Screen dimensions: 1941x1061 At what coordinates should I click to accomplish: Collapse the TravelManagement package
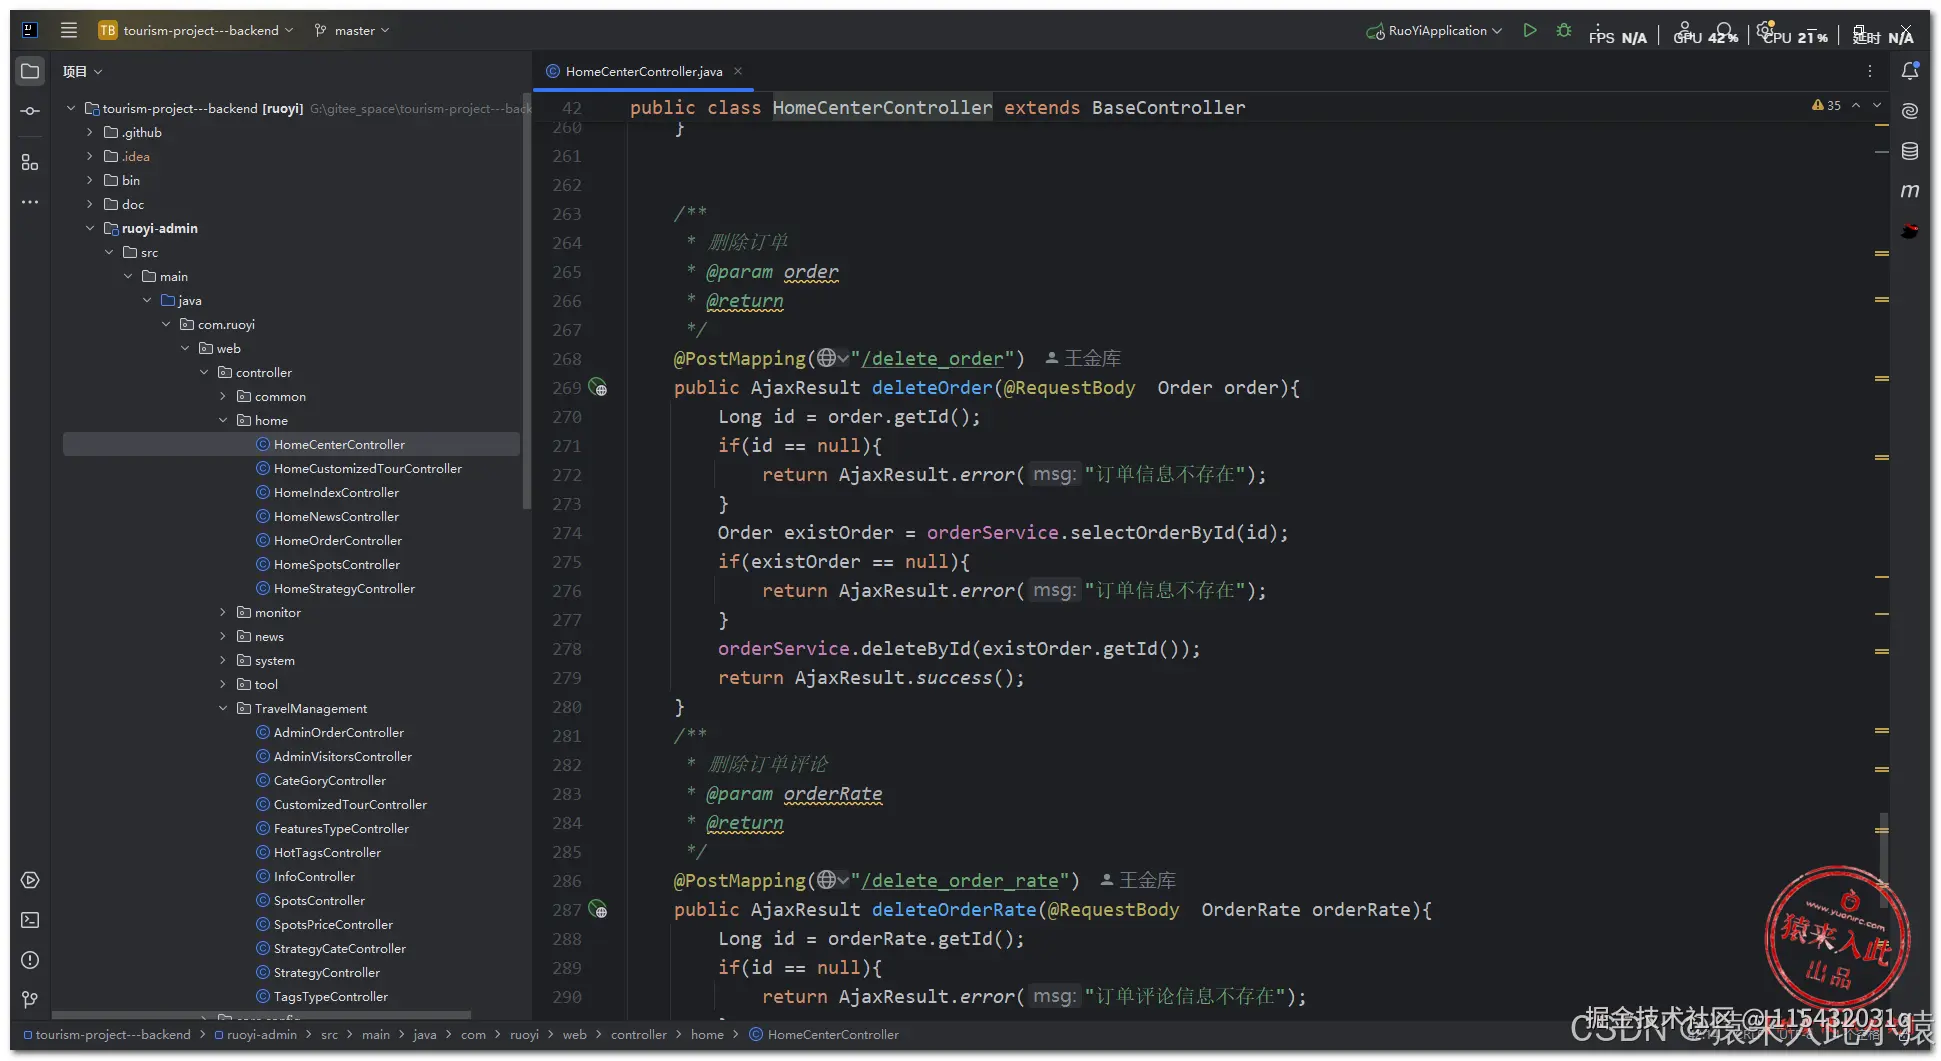(x=223, y=708)
